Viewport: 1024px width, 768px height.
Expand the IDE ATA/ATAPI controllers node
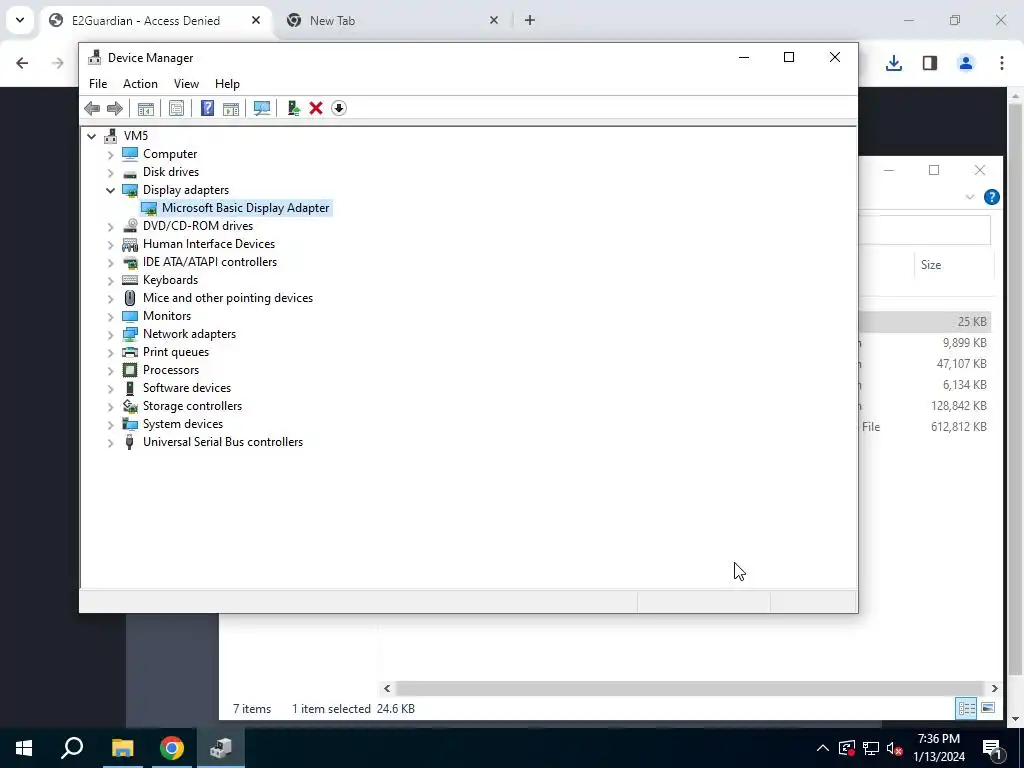[110, 263]
